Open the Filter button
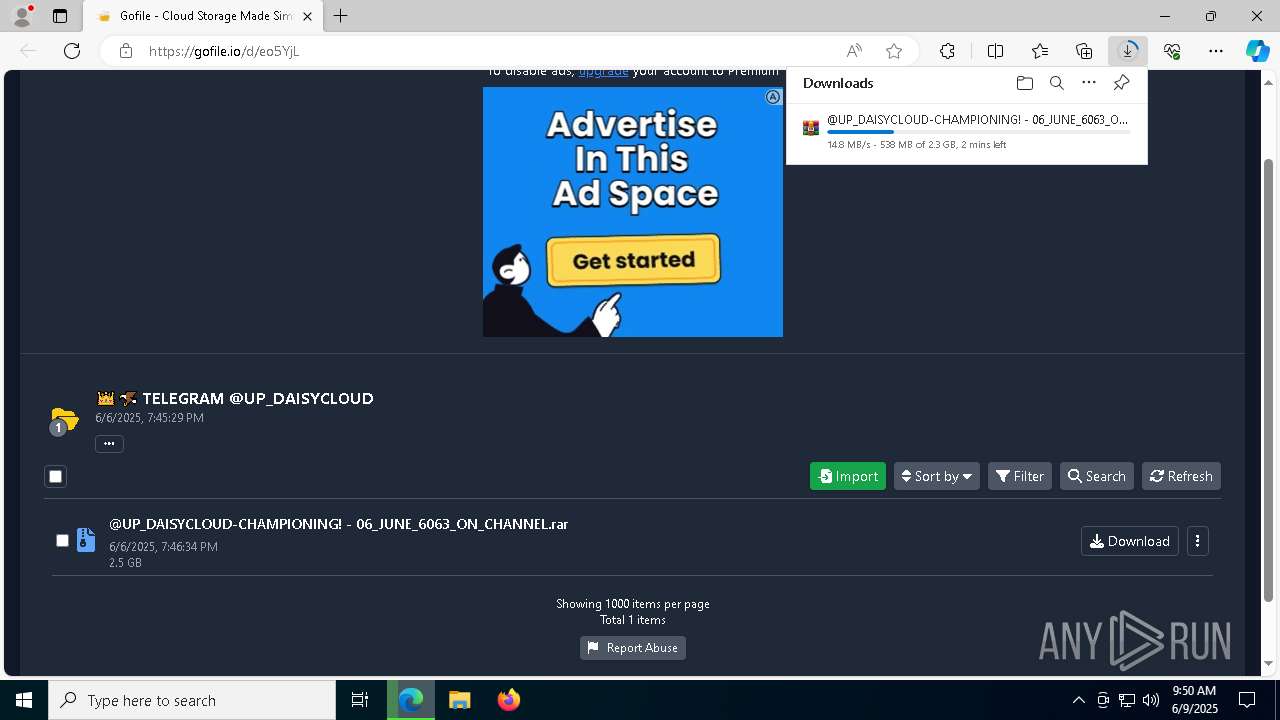This screenshot has width=1280, height=720. tap(1020, 476)
